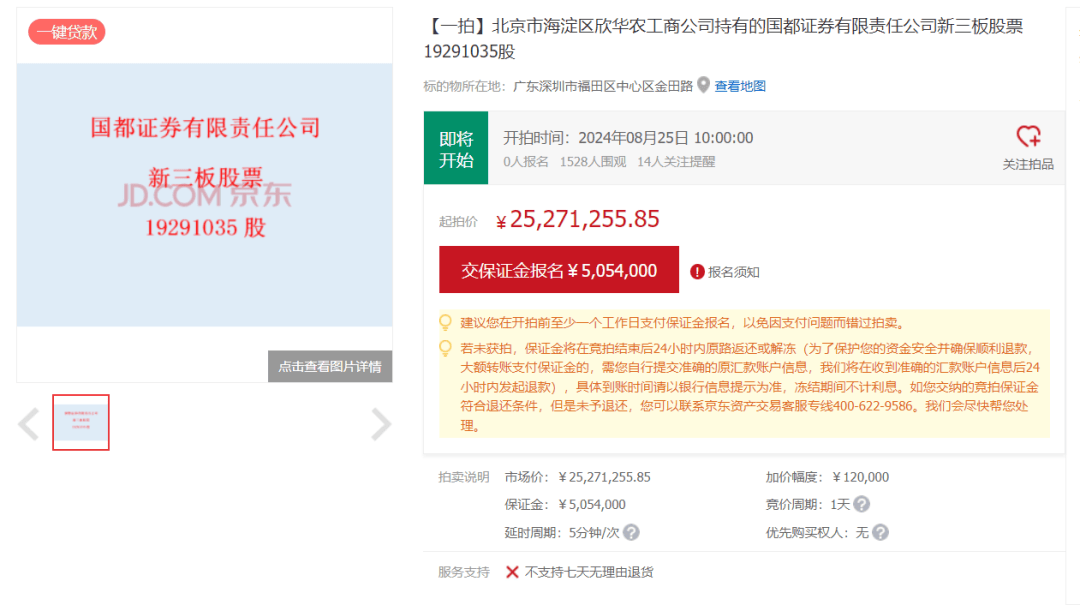Click the red X icon beside 不支持七天无理由退货
The width and height of the screenshot is (1080, 605).
tap(512, 572)
